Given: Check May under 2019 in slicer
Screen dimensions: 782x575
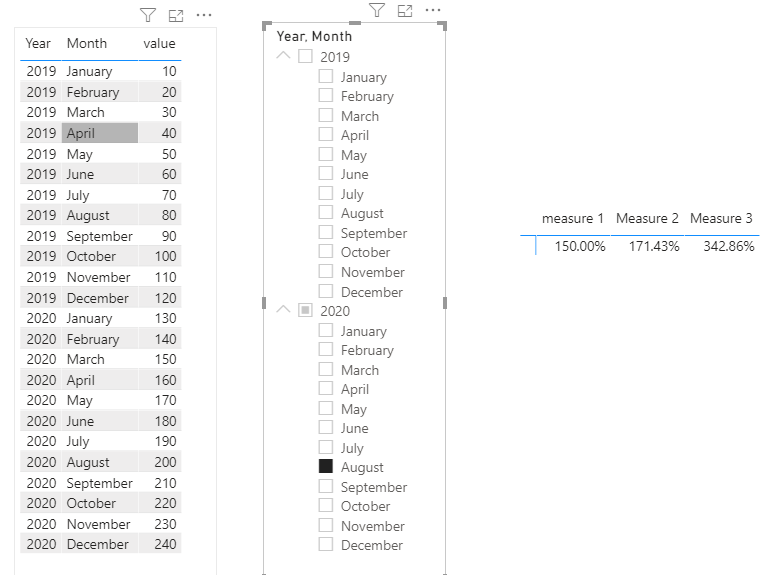Looking at the screenshot, I should coord(326,154).
